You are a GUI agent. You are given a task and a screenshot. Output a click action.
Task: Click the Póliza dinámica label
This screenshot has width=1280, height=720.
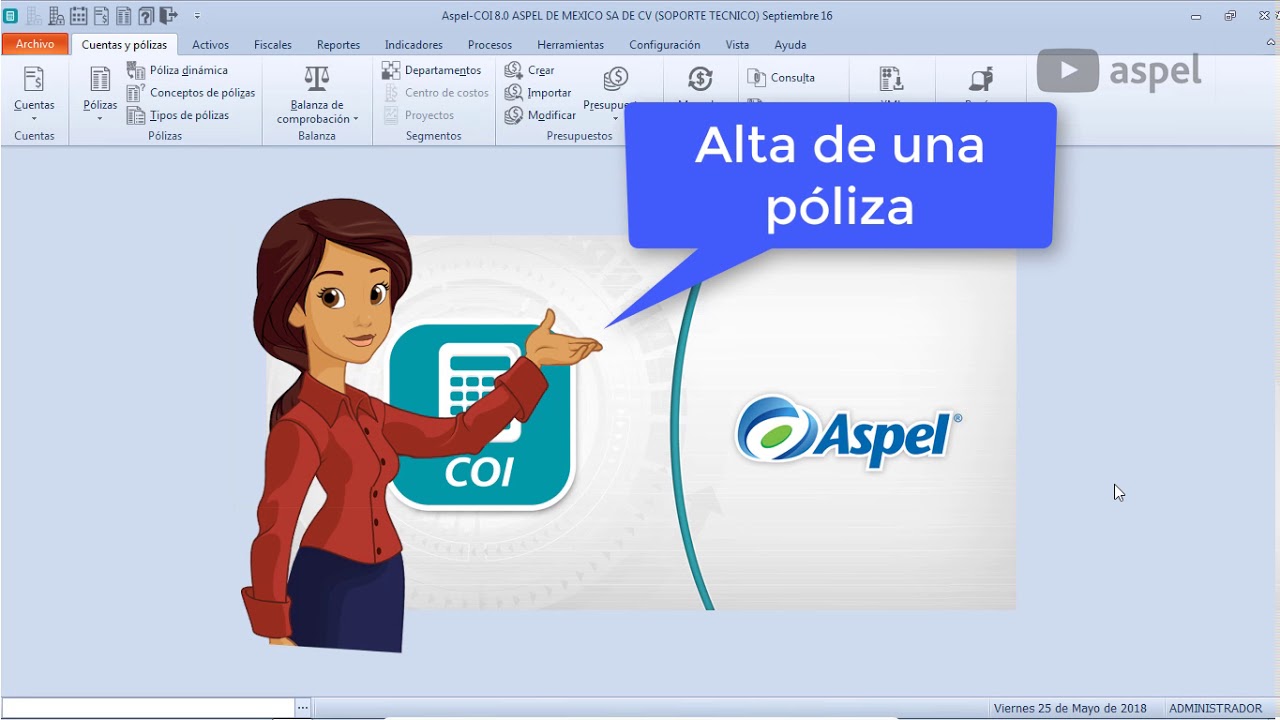(x=189, y=71)
